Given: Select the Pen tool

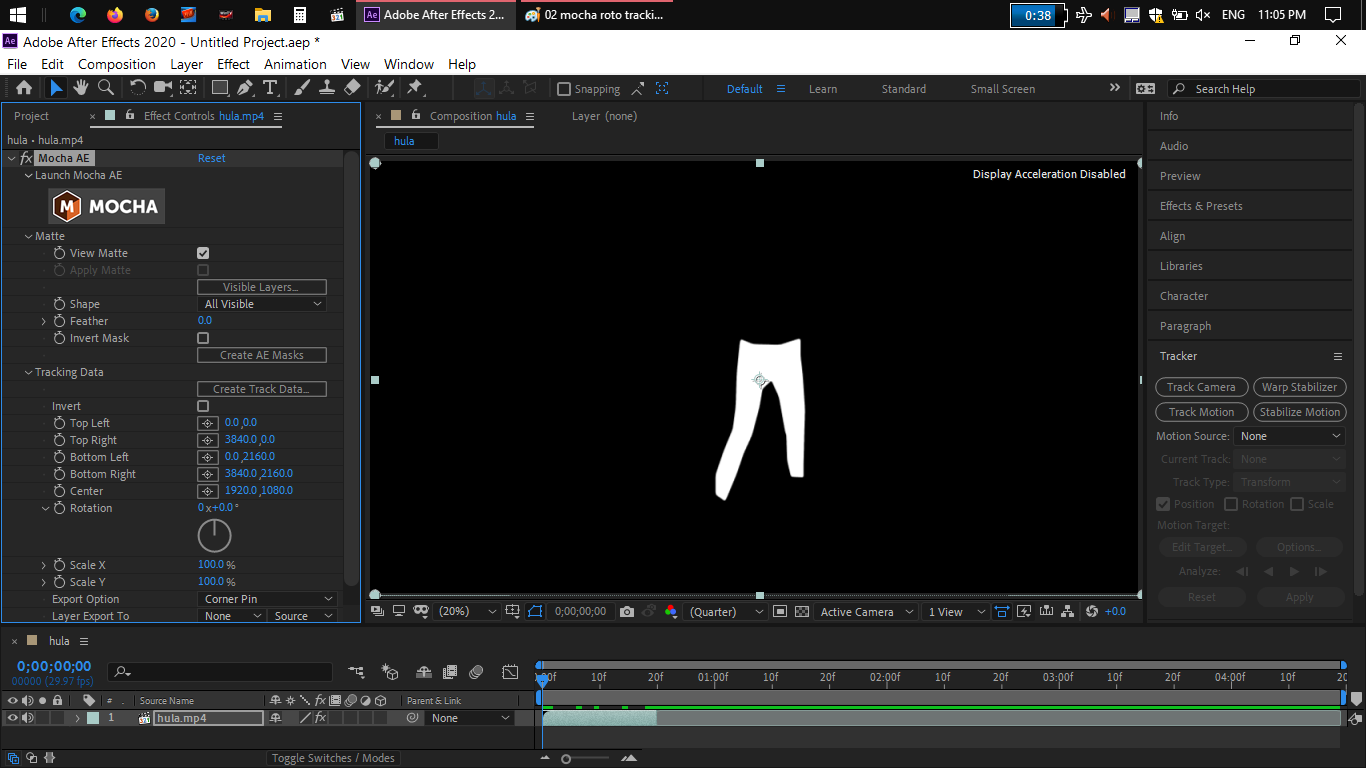Looking at the screenshot, I should tap(245, 88).
